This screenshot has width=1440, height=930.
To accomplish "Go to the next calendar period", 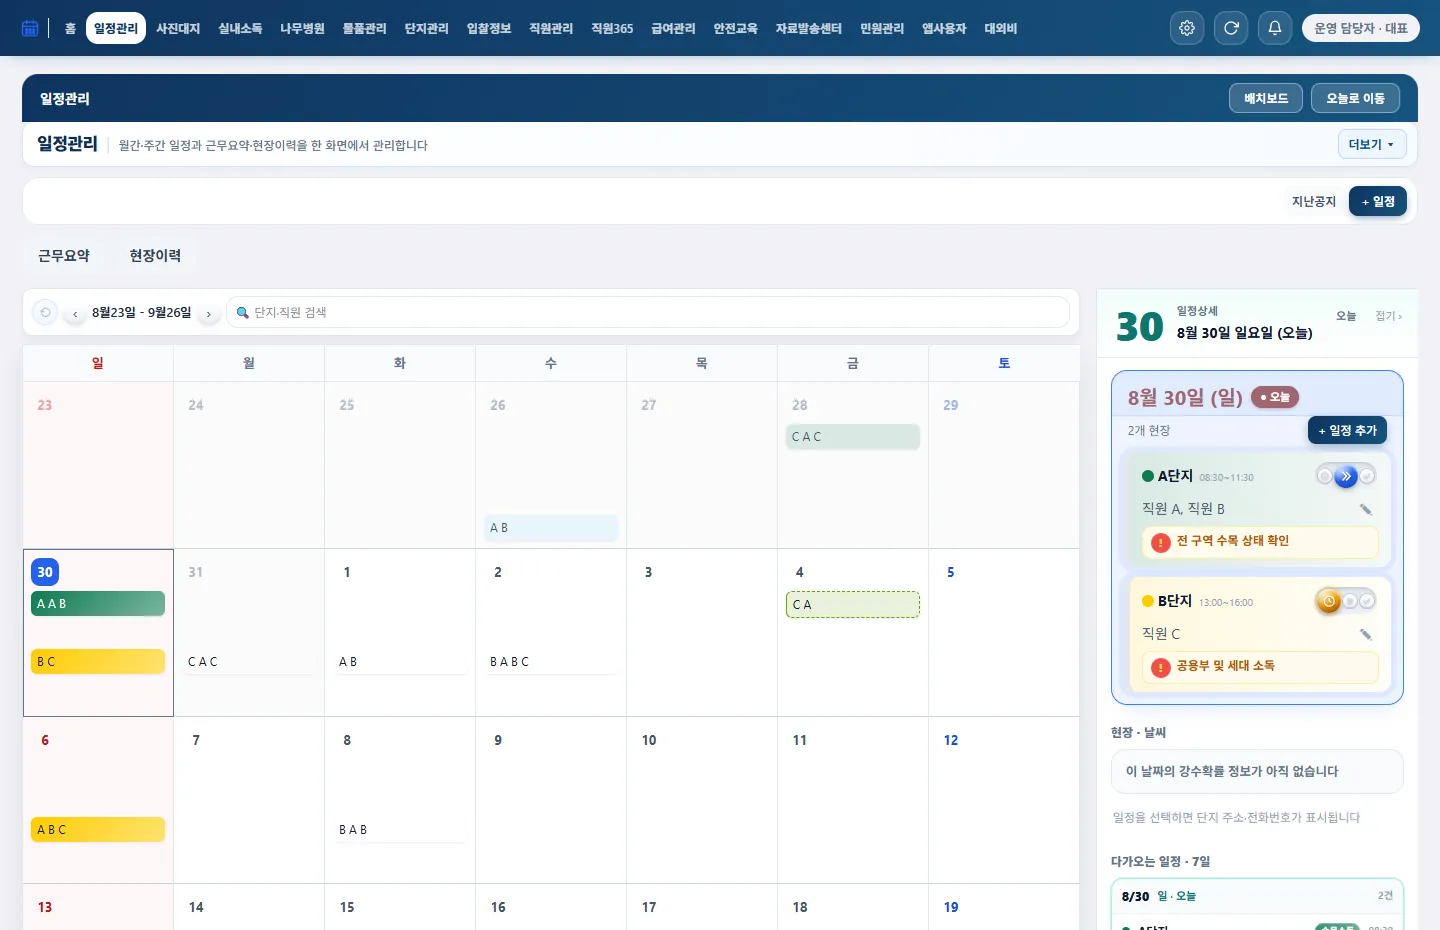I will coord(208,314).
